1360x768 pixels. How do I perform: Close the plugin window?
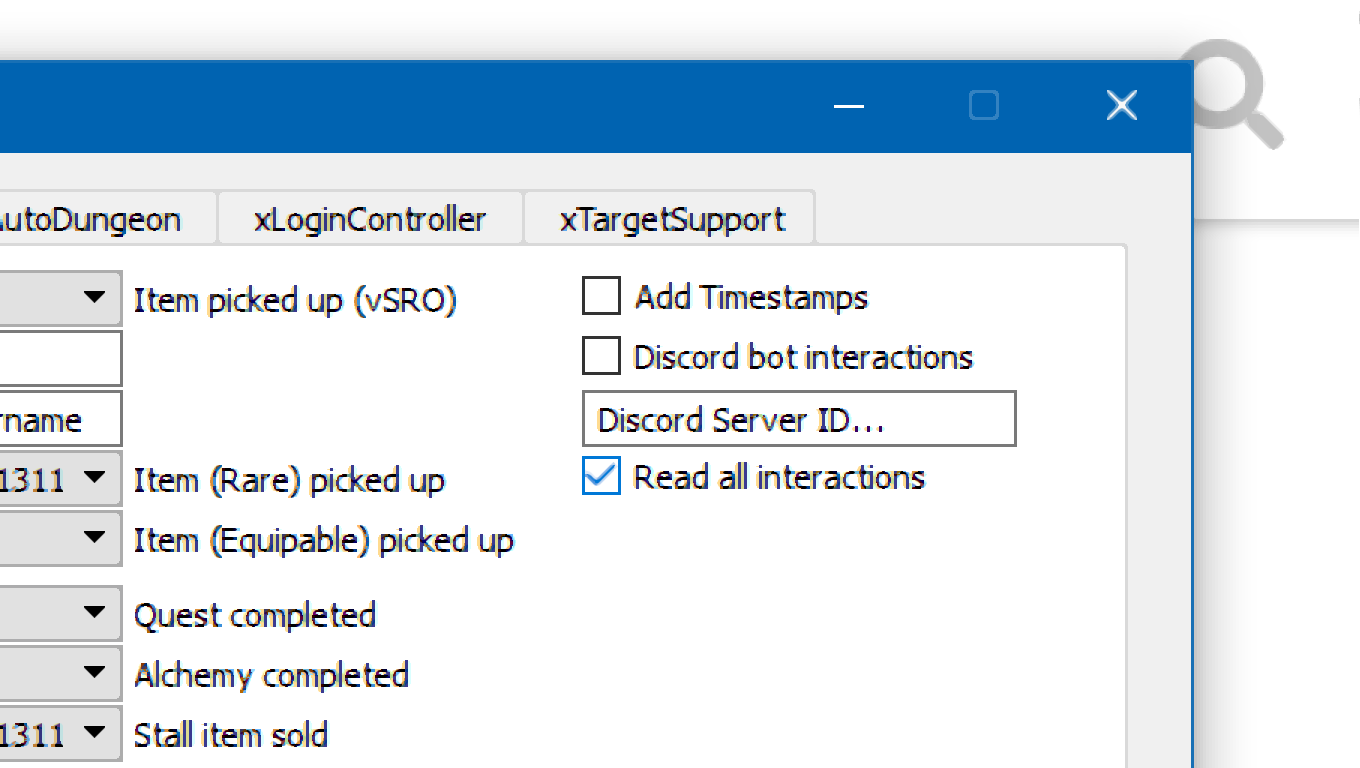click(x=1121, y=106)
